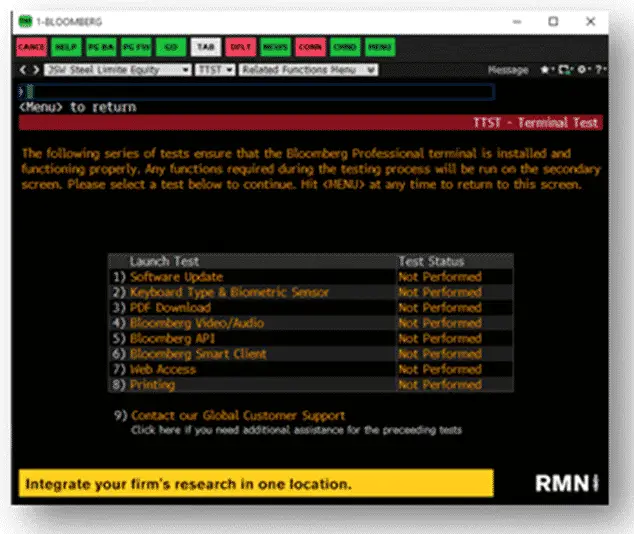Click the green HELP key button
This screenshot has width=634, height=534.
coord(66,47)
